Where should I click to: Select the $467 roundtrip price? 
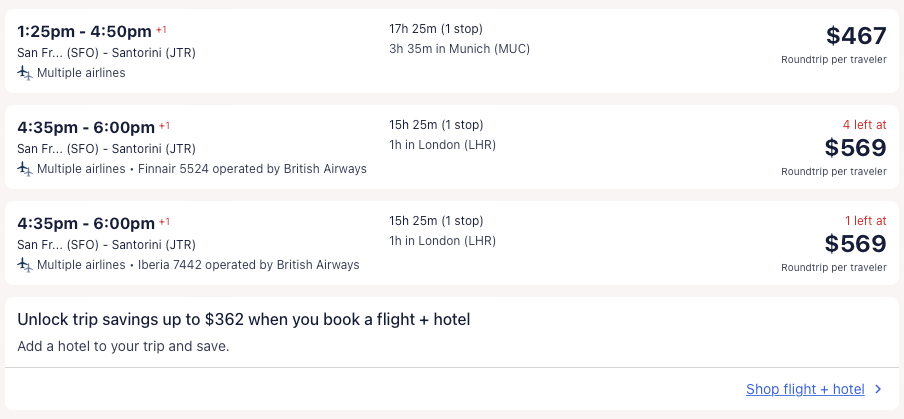click(856, 36)
